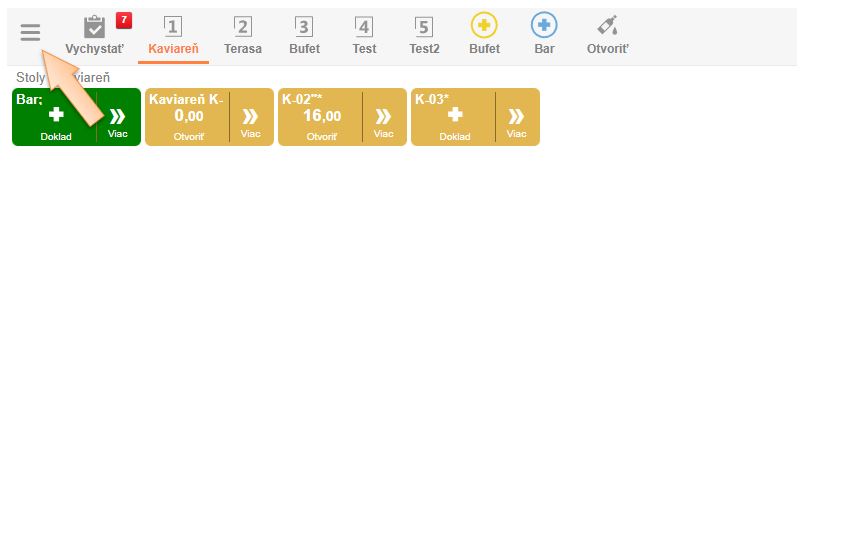Add Doklad on the green Bar tile
The width and height of the screenshot is (864, 544).
coord(56,118)
